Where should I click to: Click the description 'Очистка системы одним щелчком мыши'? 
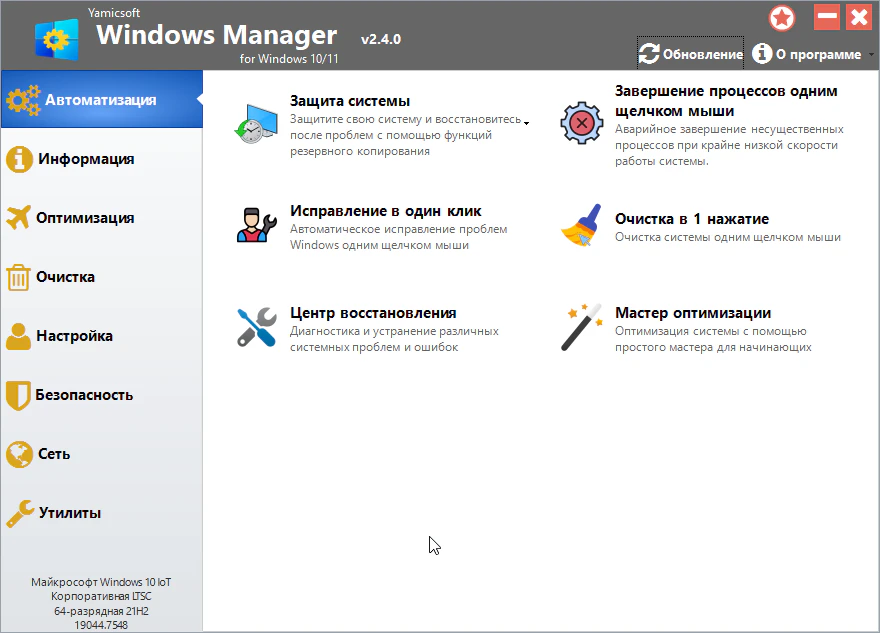tap(728, 237)
